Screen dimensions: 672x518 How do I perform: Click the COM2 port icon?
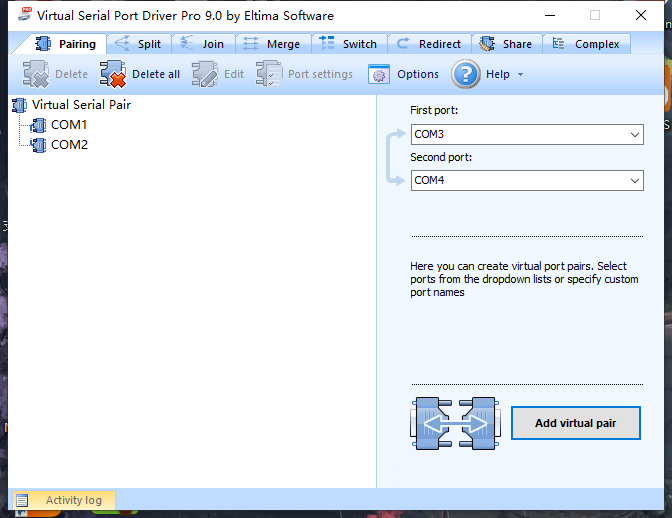[38, 145]
